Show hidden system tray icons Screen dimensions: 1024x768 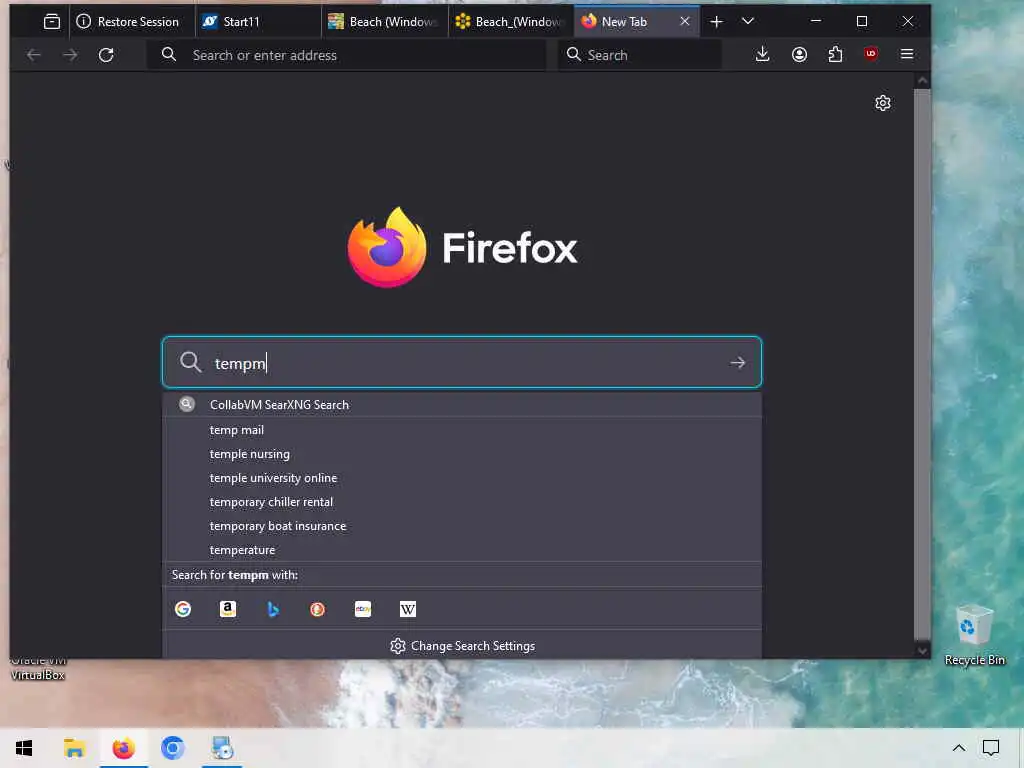959,748
